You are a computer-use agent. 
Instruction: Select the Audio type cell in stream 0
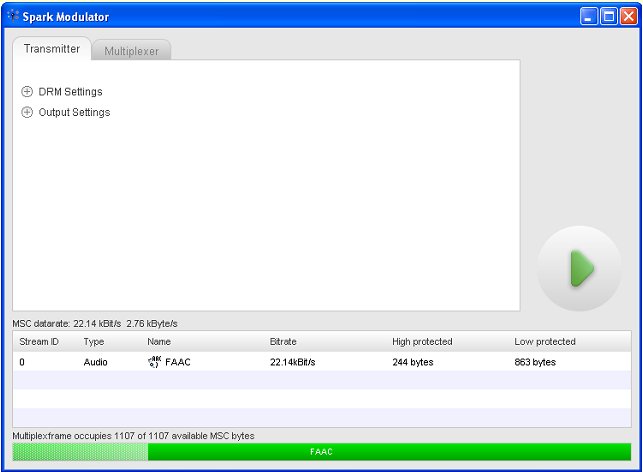[x=96, y=362]
